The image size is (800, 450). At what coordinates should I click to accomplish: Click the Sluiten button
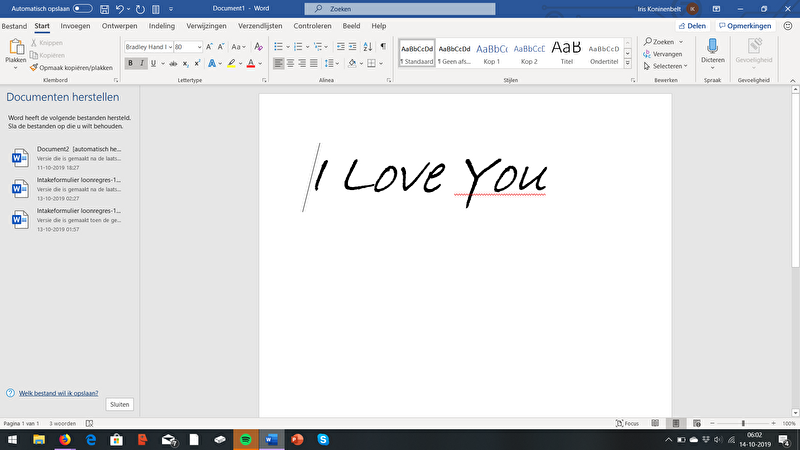click(x=120, y=404)
